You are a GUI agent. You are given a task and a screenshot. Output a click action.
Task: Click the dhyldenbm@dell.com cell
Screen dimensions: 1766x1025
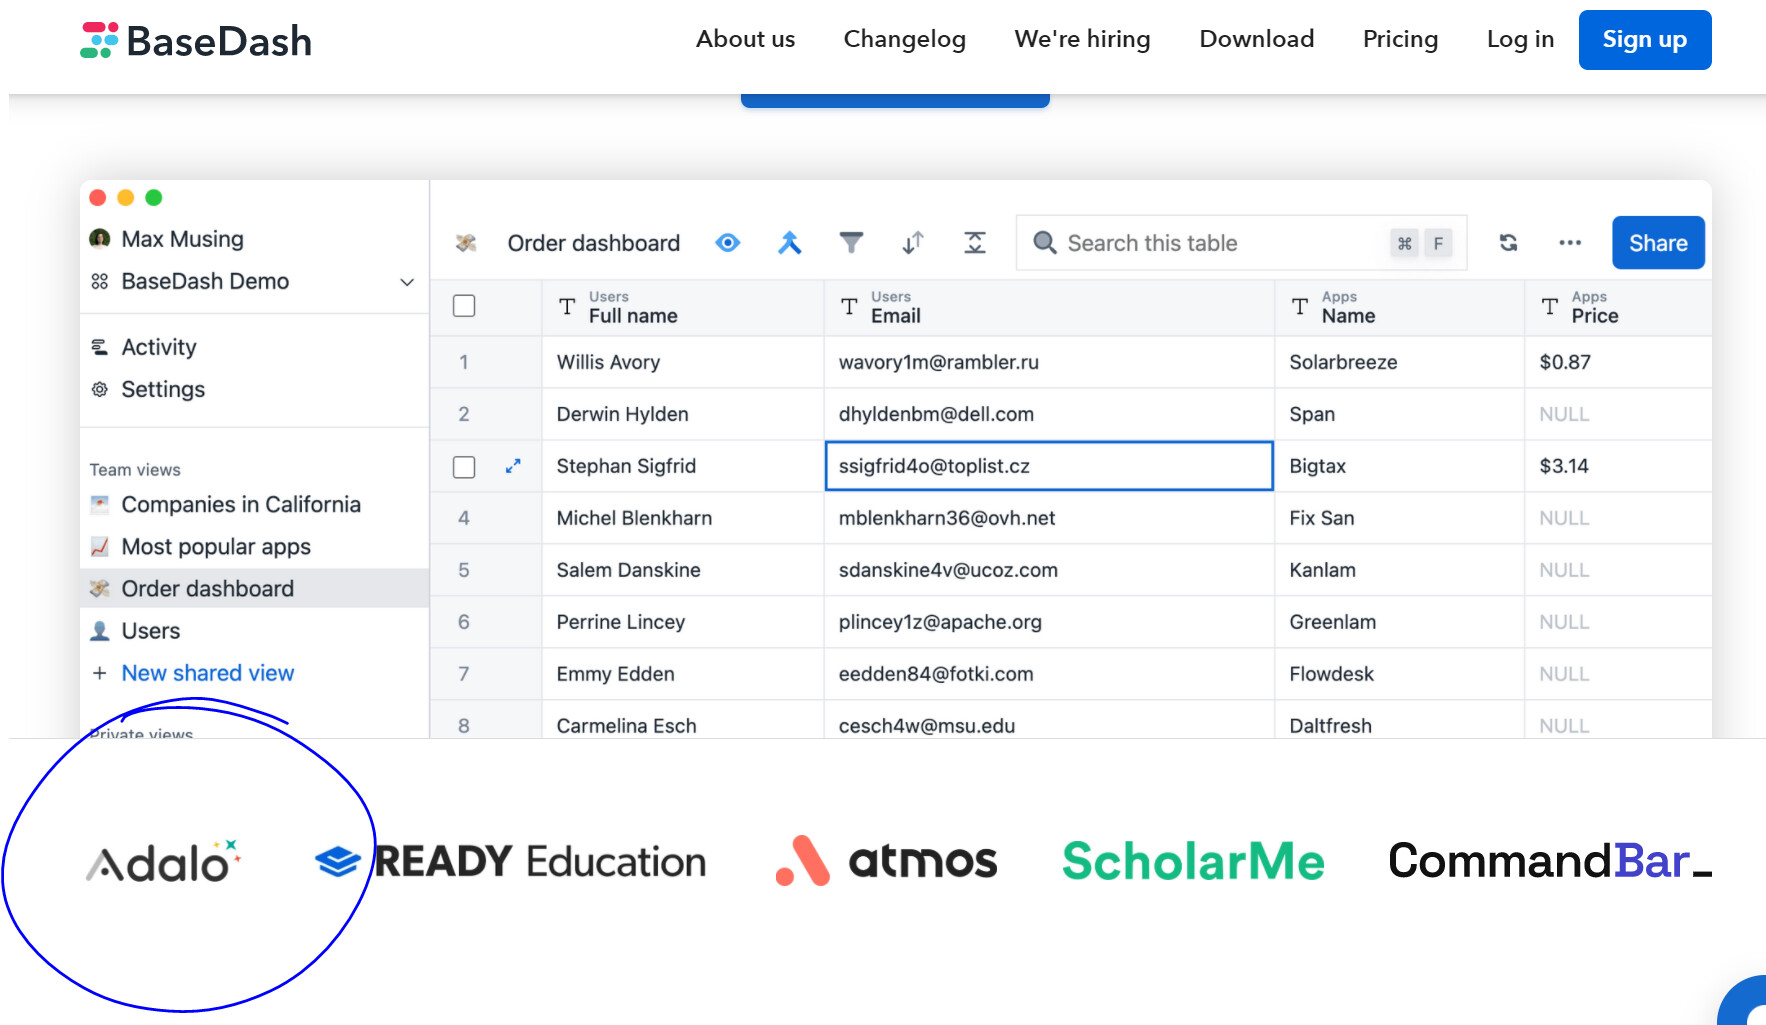pos(1049,414)
